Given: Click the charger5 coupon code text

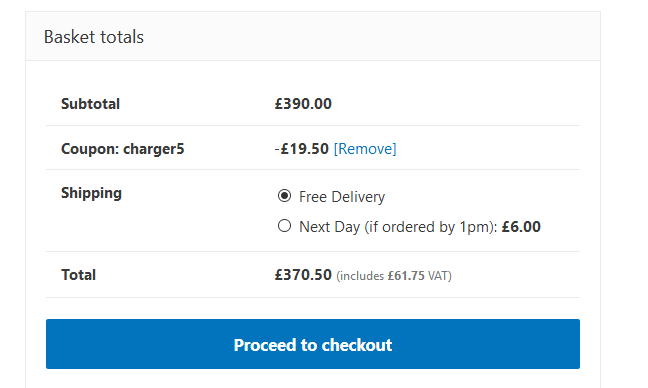Looking at the screenshot, I should (153, 149).
